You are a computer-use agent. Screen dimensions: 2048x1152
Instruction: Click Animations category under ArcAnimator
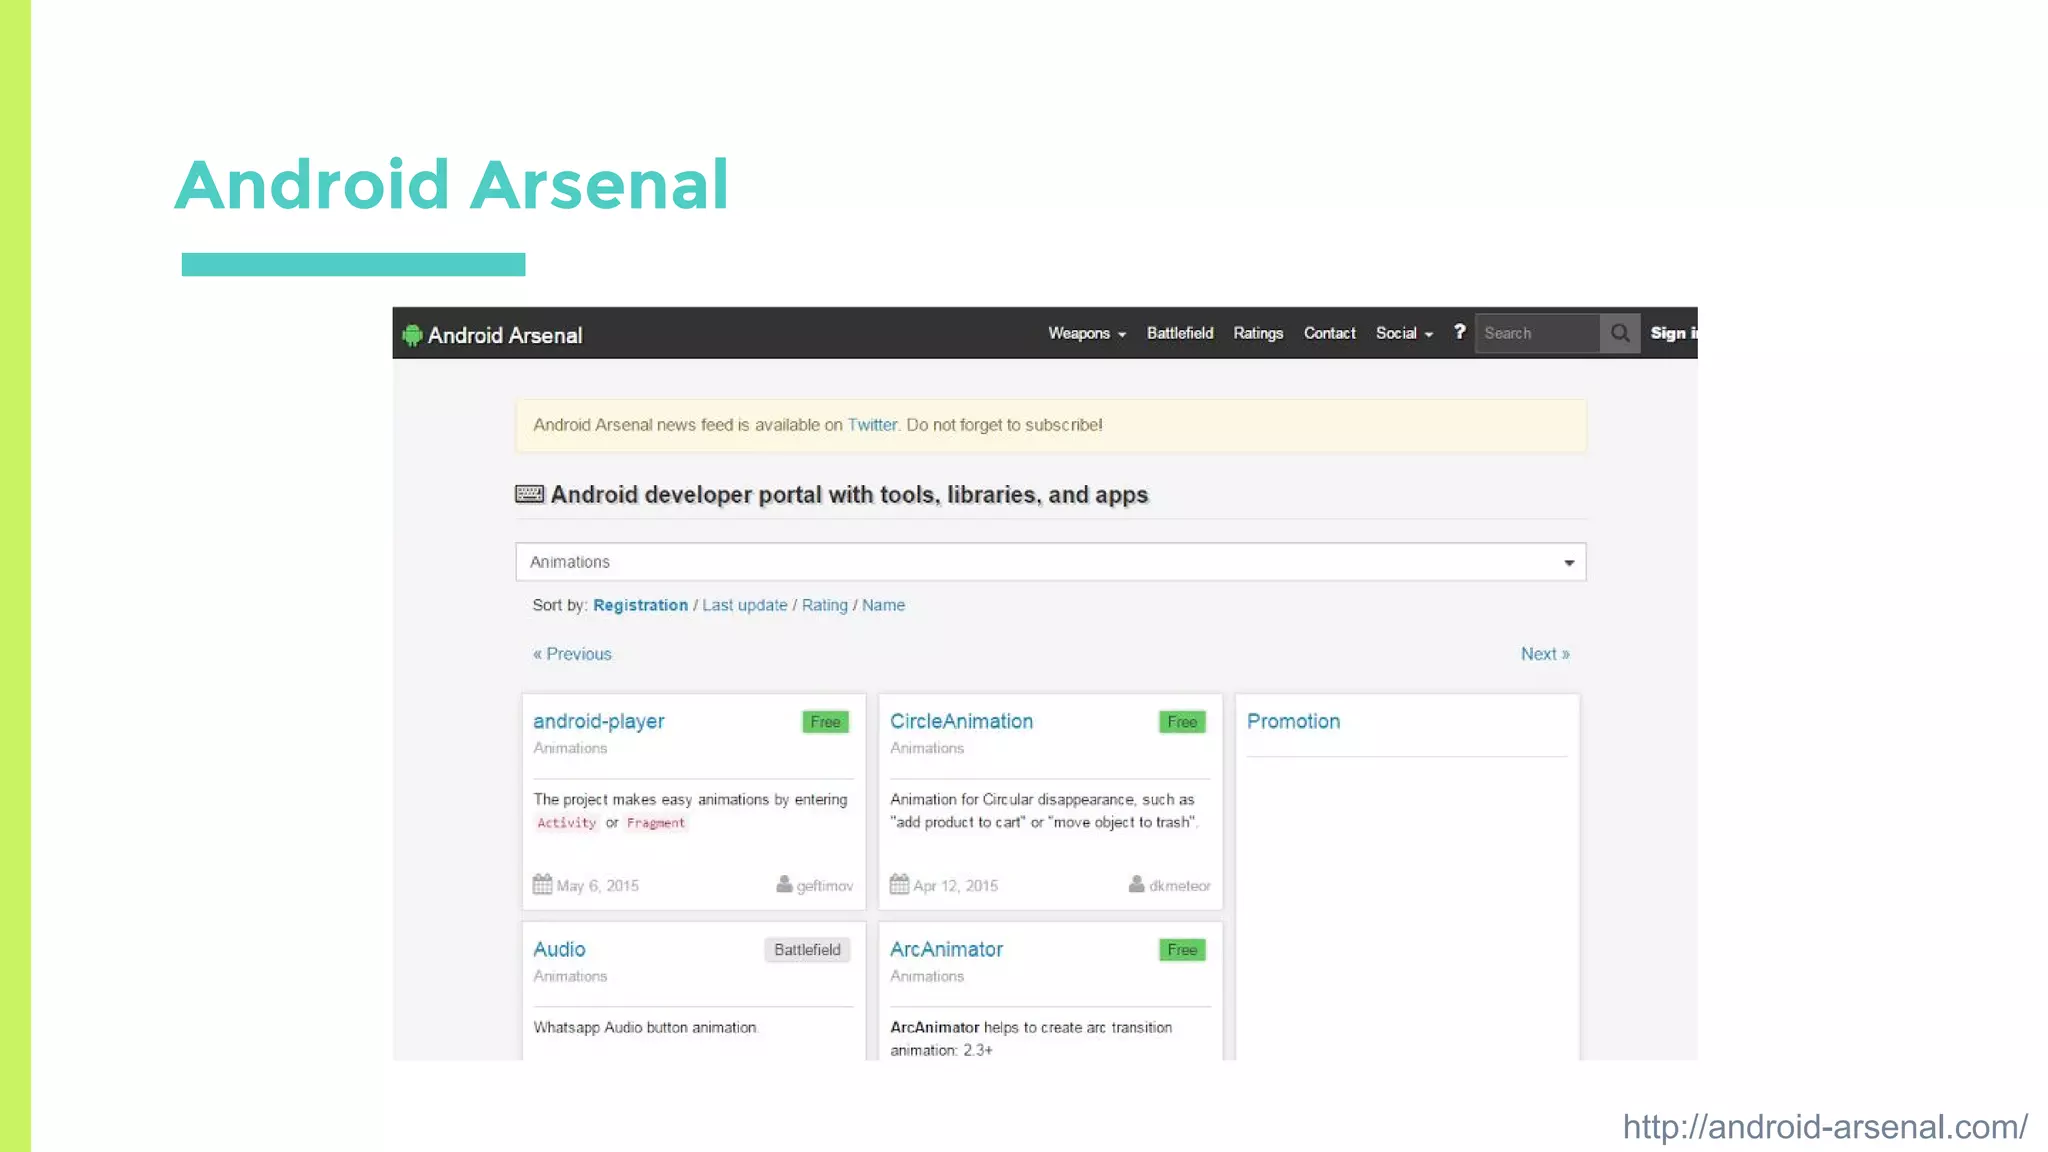coord(927,976)
